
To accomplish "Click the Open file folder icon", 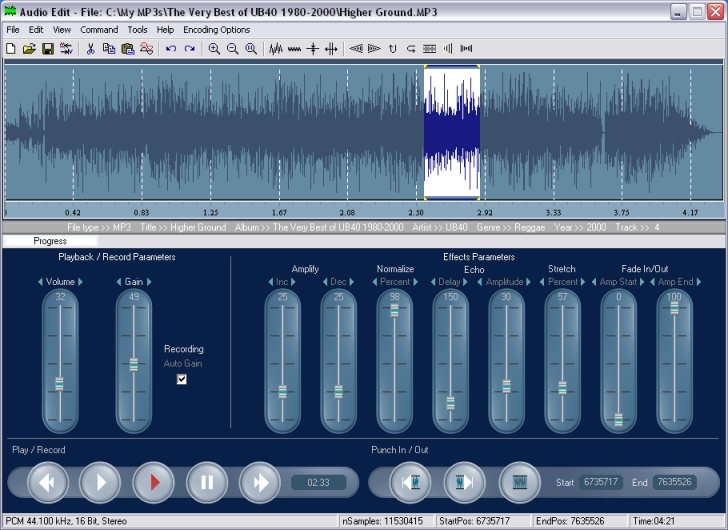I will pyautogui.click(x=29, y=48).
